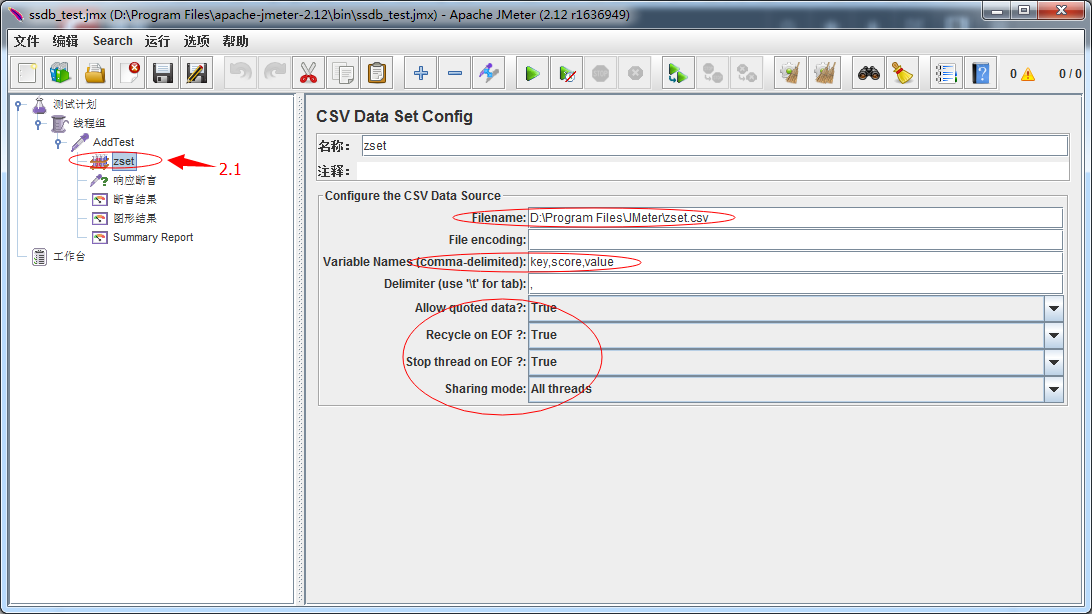Screen dimensions: 1092x614
Task: Open the Search menu
Action: [113, 41]
